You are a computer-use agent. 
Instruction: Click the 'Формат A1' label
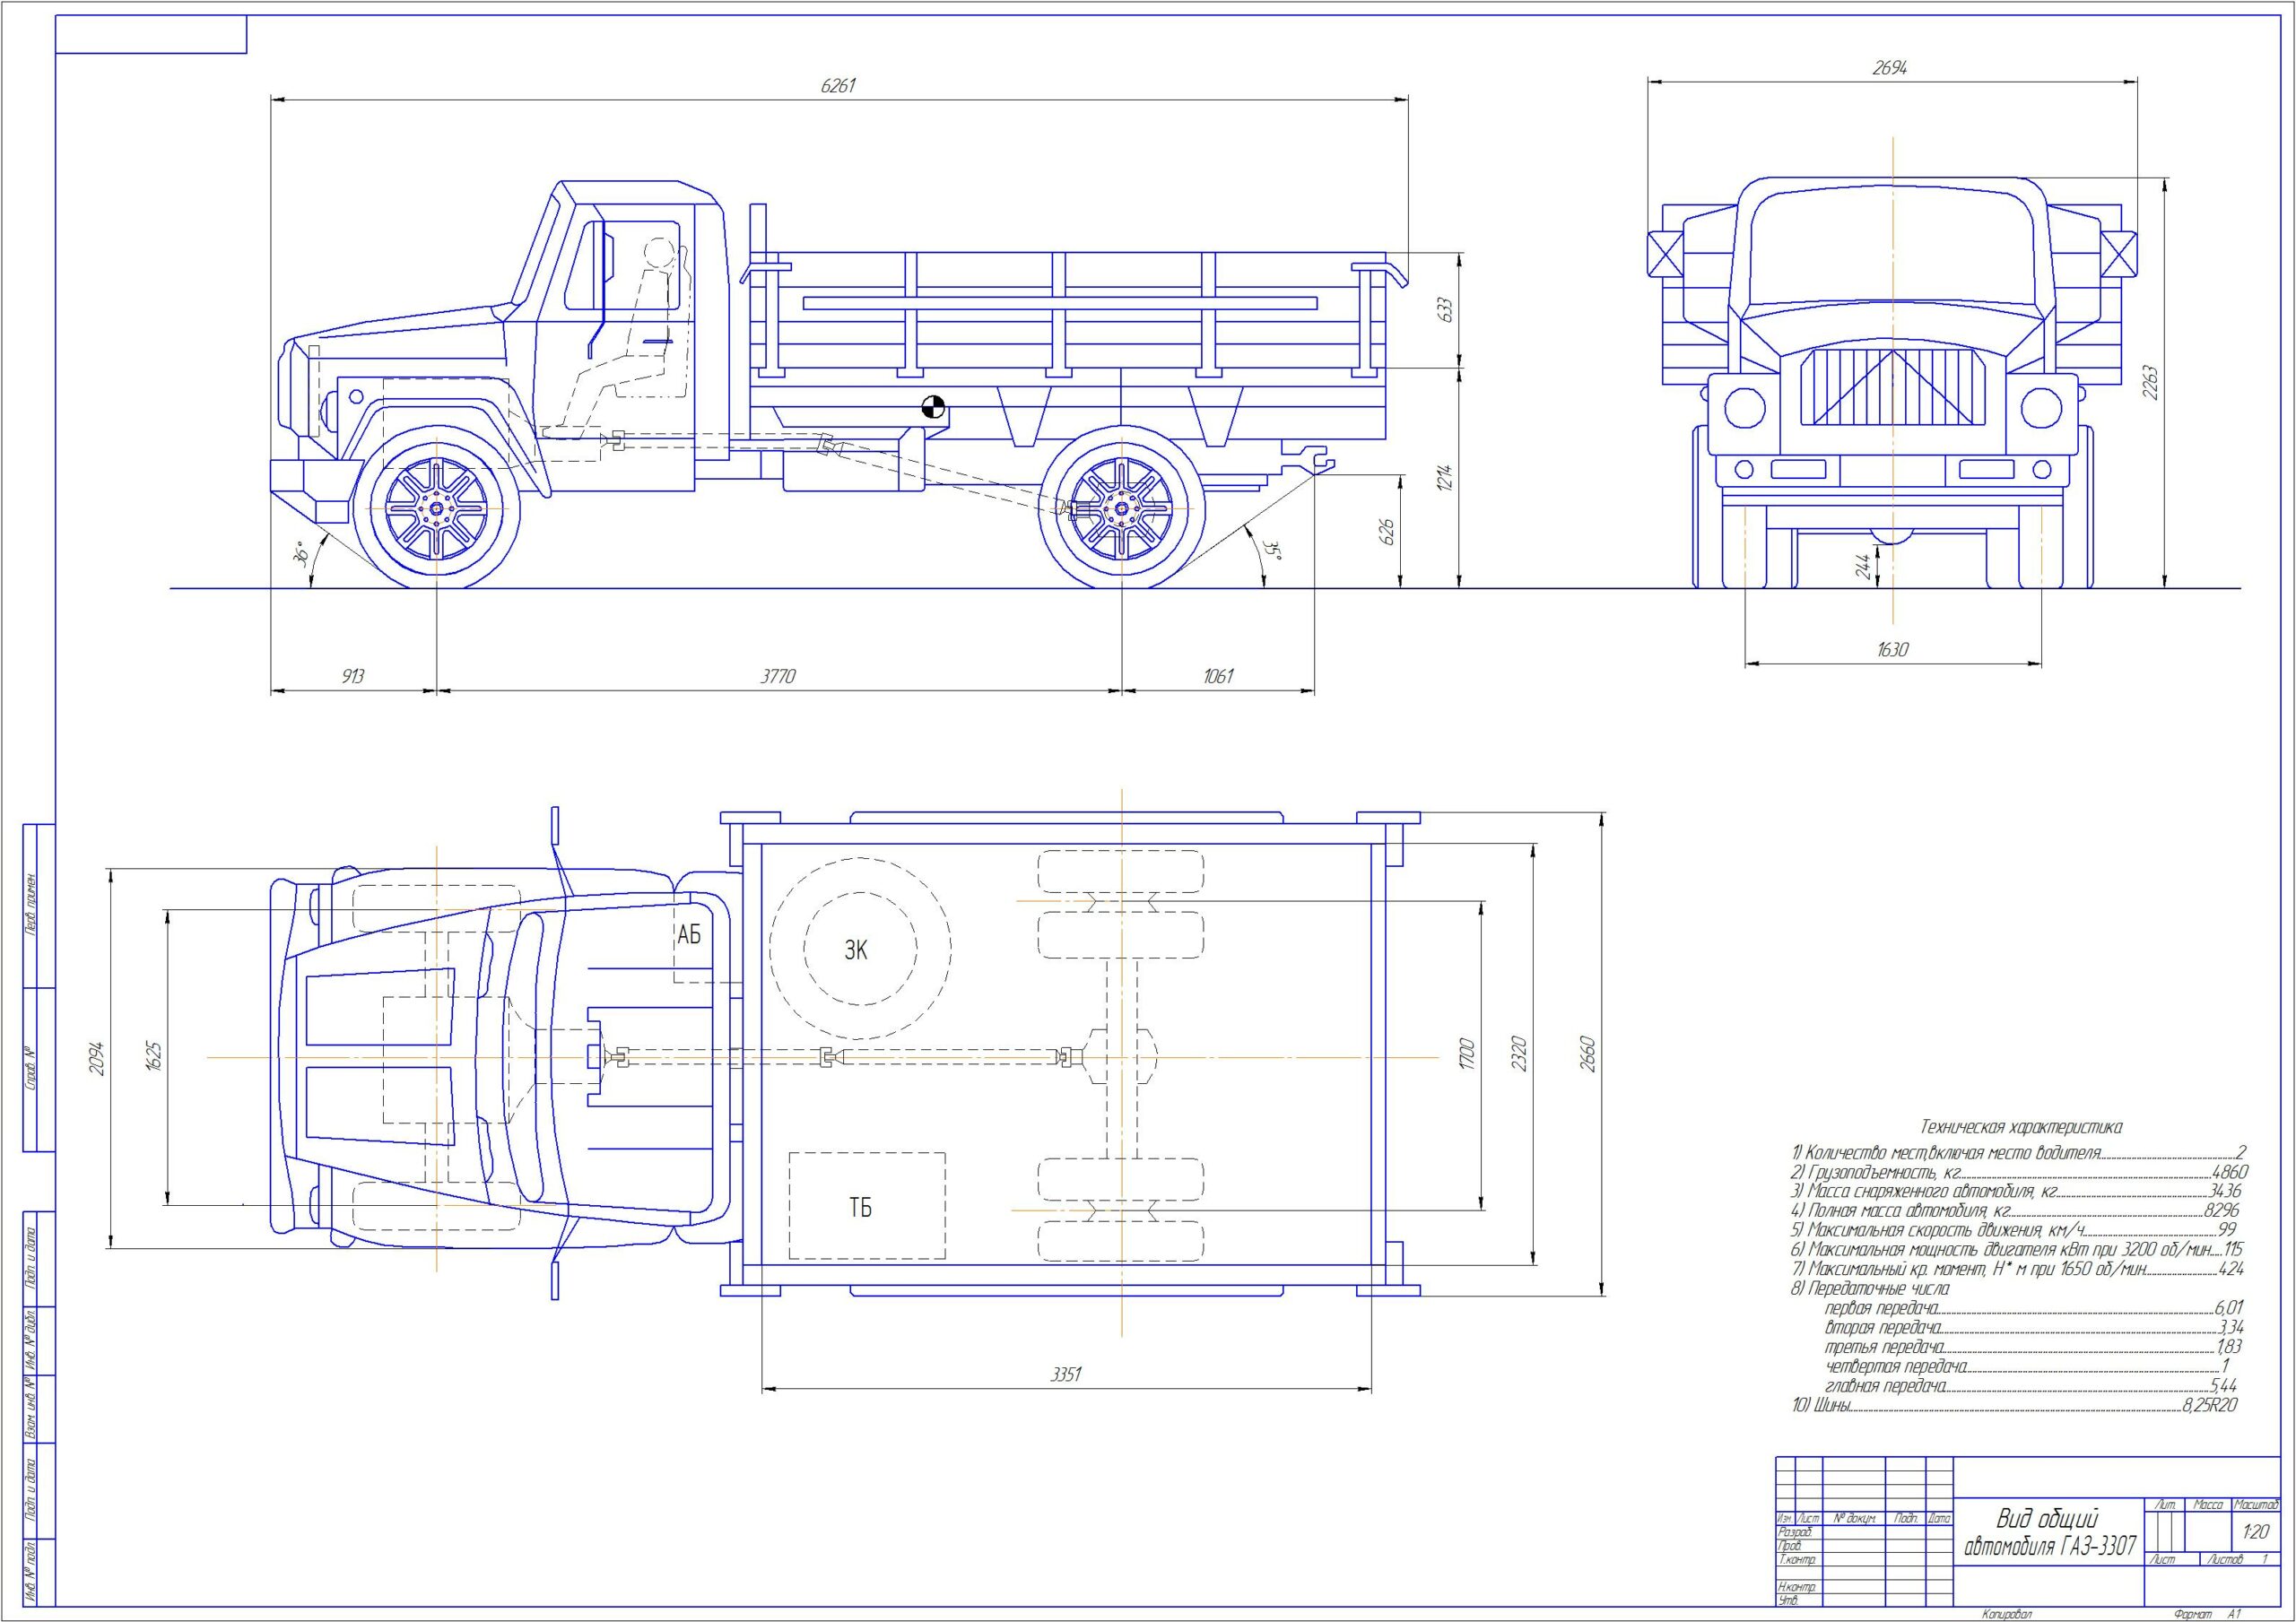pyautogui.click(x=2207, y=1614)
